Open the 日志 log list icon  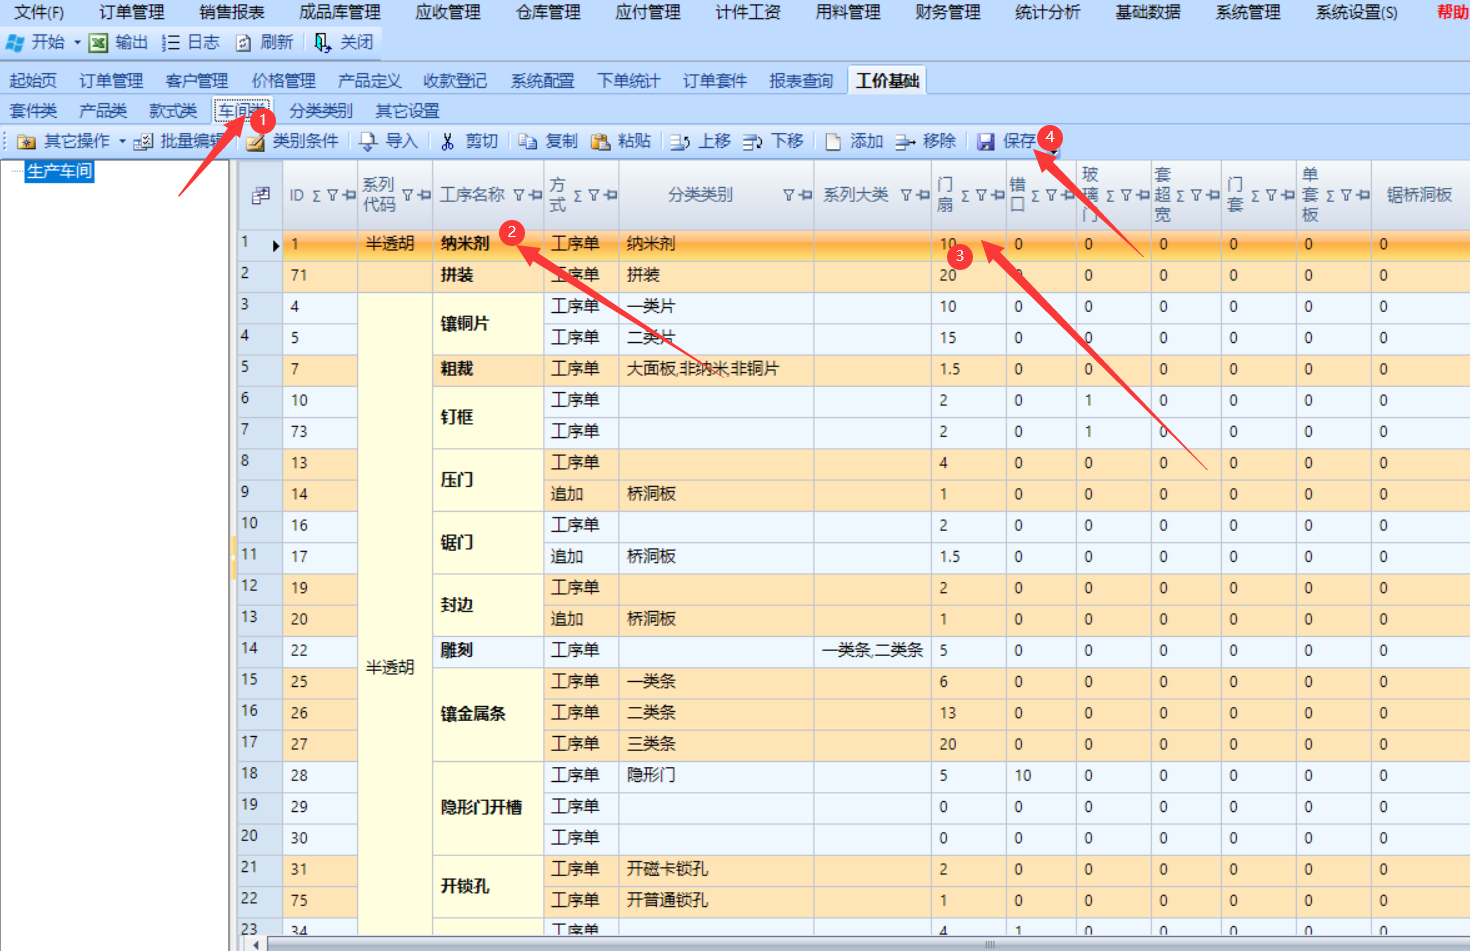(x=171, y=43)
